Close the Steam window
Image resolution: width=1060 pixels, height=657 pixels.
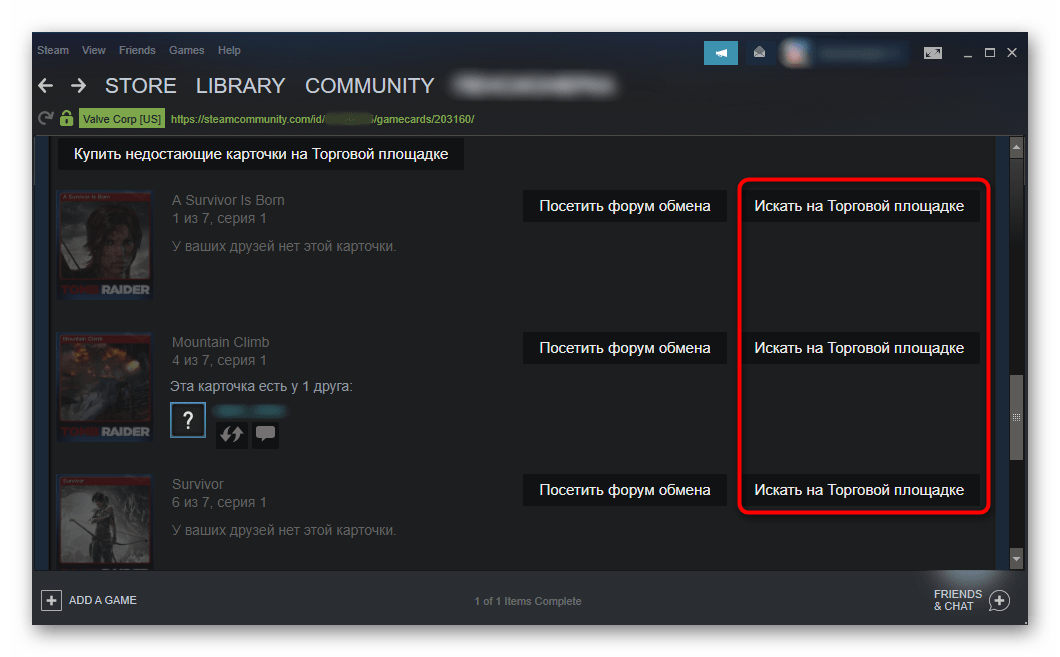[1012, 53]
